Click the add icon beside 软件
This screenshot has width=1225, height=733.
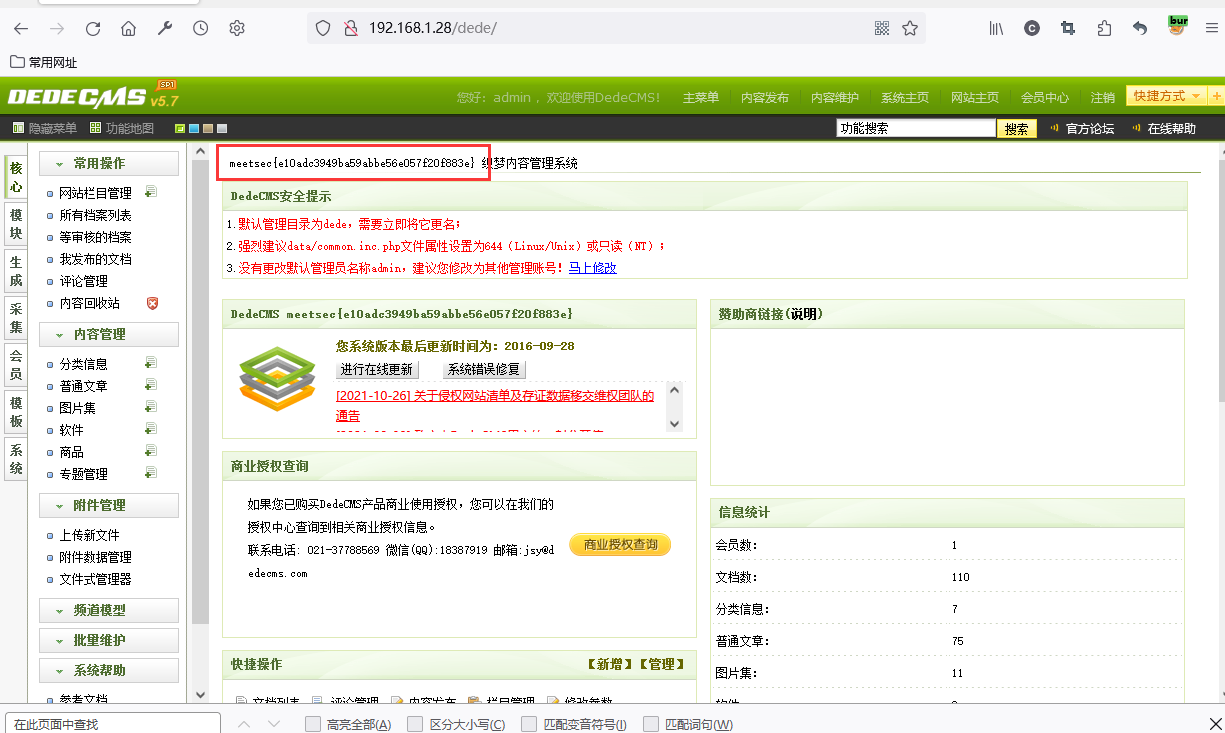tap(150, 429)
